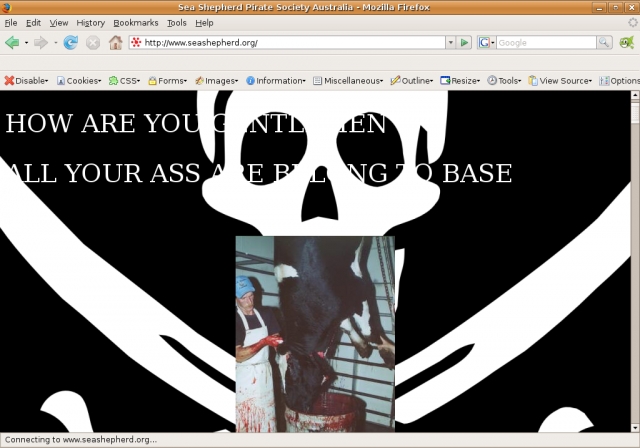640x448 pixels.
Task: Expand the Cookies developer dropdown
Action: point(78,81)
